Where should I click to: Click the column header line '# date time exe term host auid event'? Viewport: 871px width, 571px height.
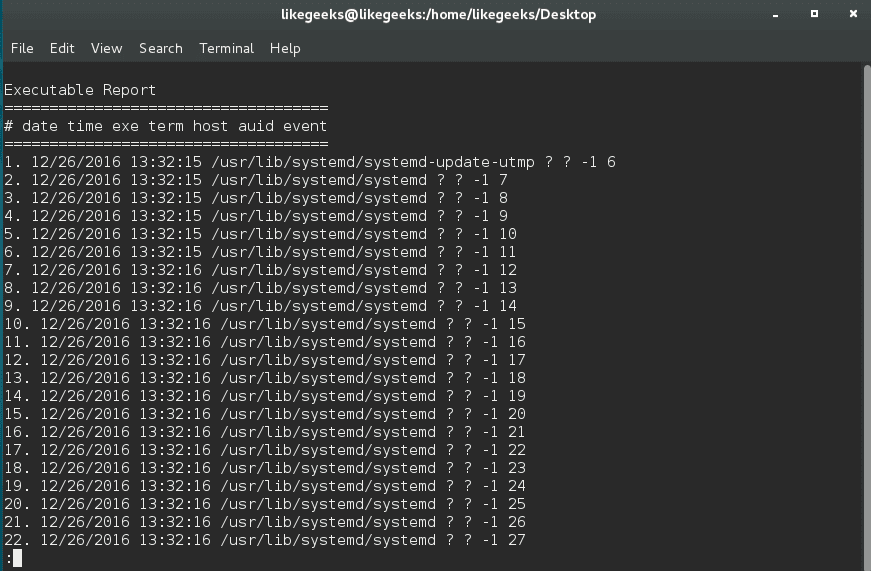point(166,126)
